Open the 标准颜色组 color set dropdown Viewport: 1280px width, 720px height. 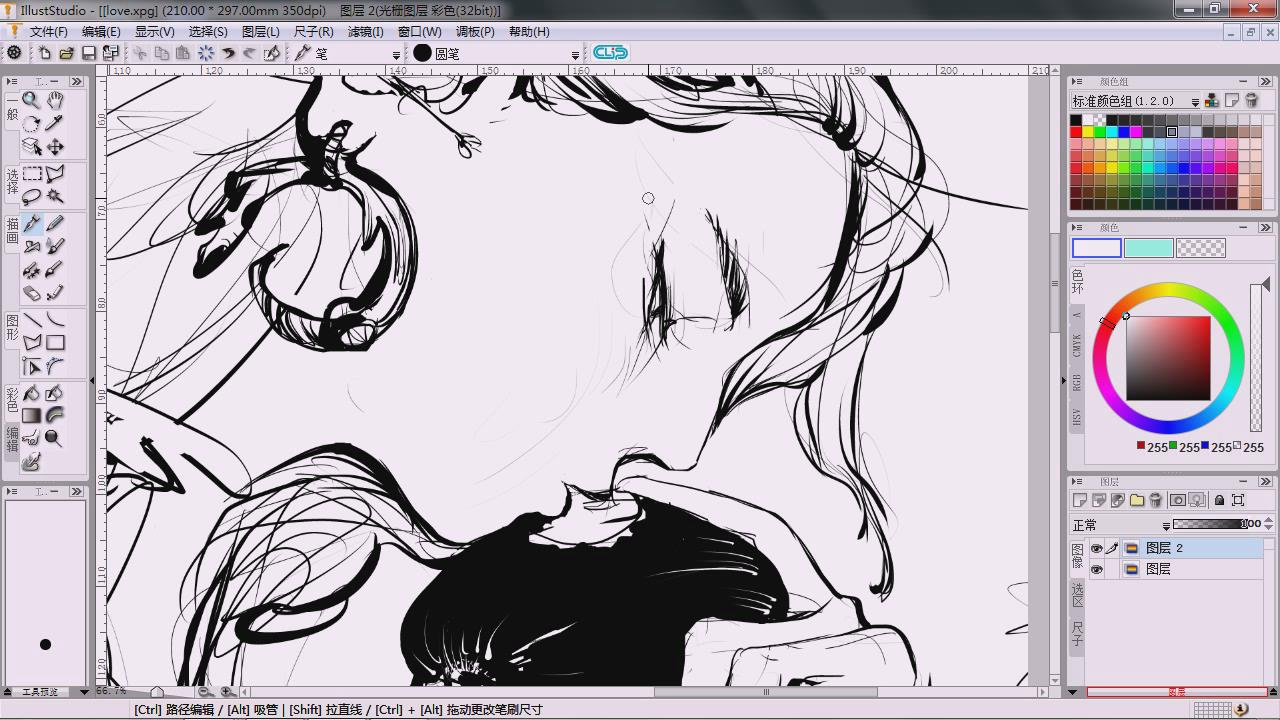tap(1194, 101)
